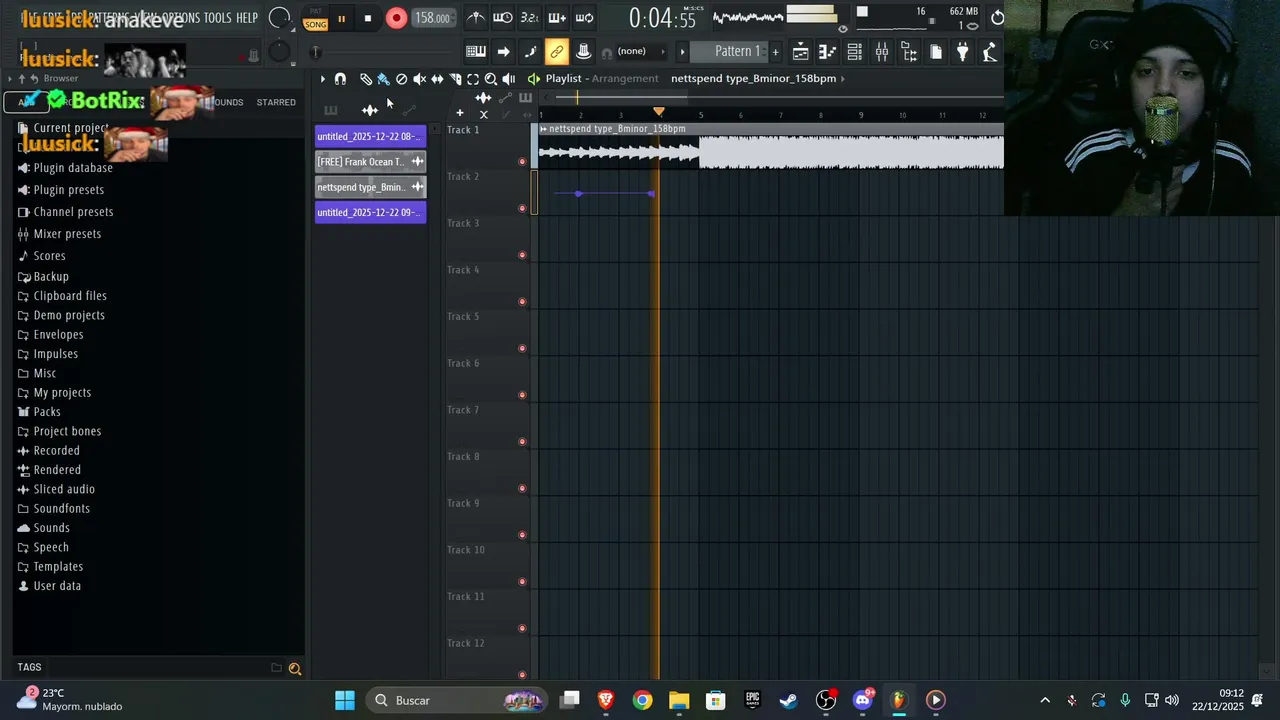1280x720 pixels.
Task: Select the Mute tool in Playlist
Action: tap(420, 79)
